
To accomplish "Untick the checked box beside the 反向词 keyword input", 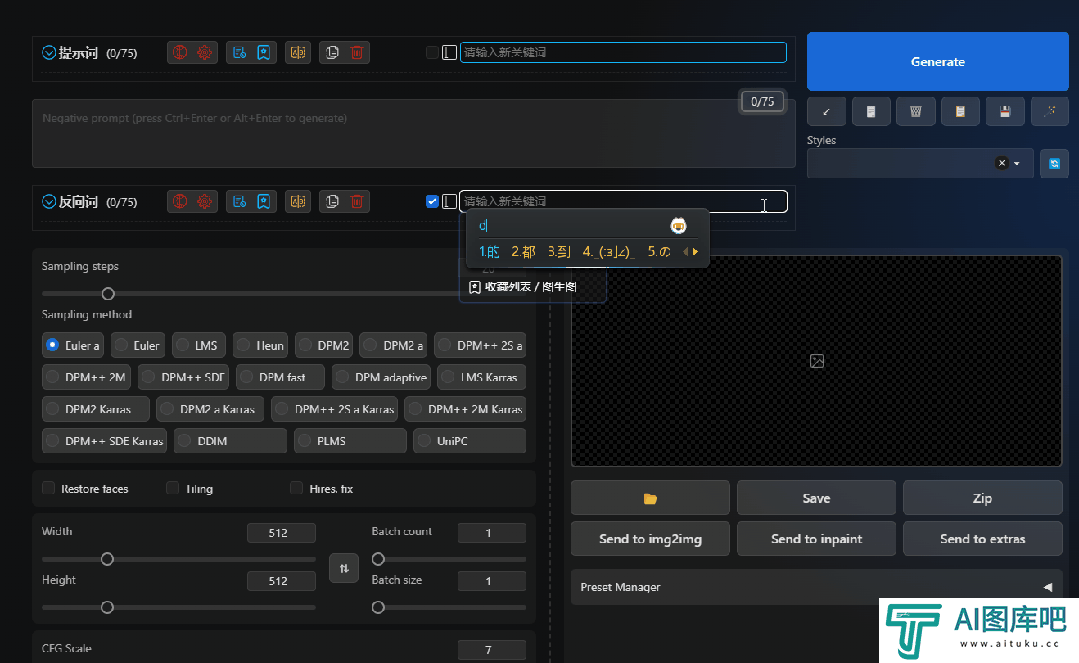I will click(x=432, y=202).
